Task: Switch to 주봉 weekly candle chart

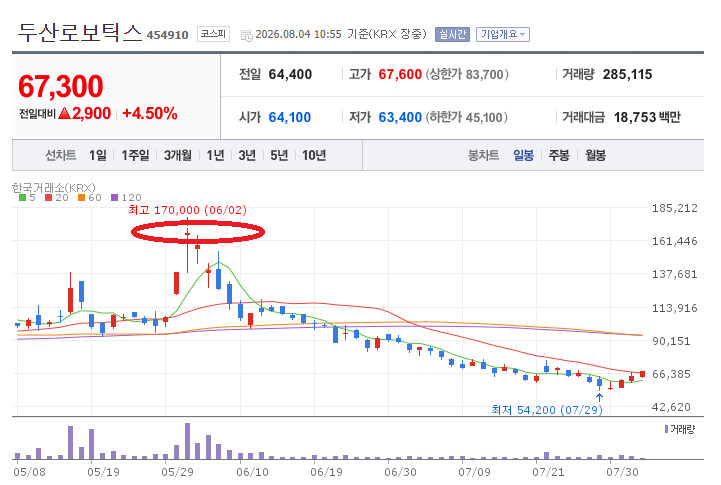Action: [x=559, y=155]
